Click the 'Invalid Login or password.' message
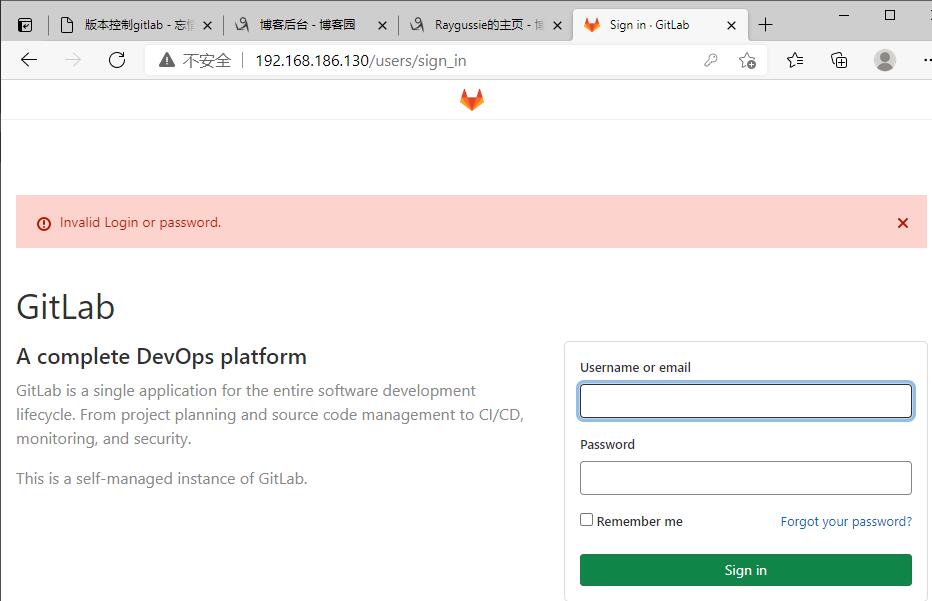 pos(140,222)
